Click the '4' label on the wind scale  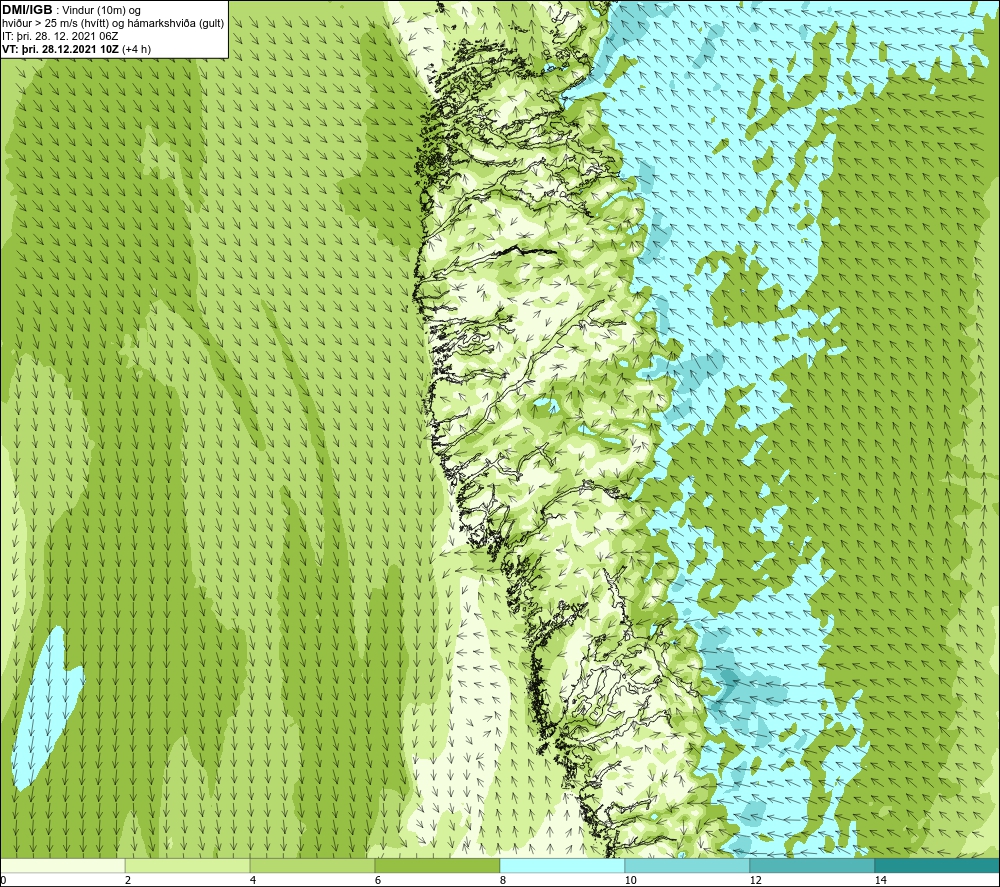[x=253, y=880]
